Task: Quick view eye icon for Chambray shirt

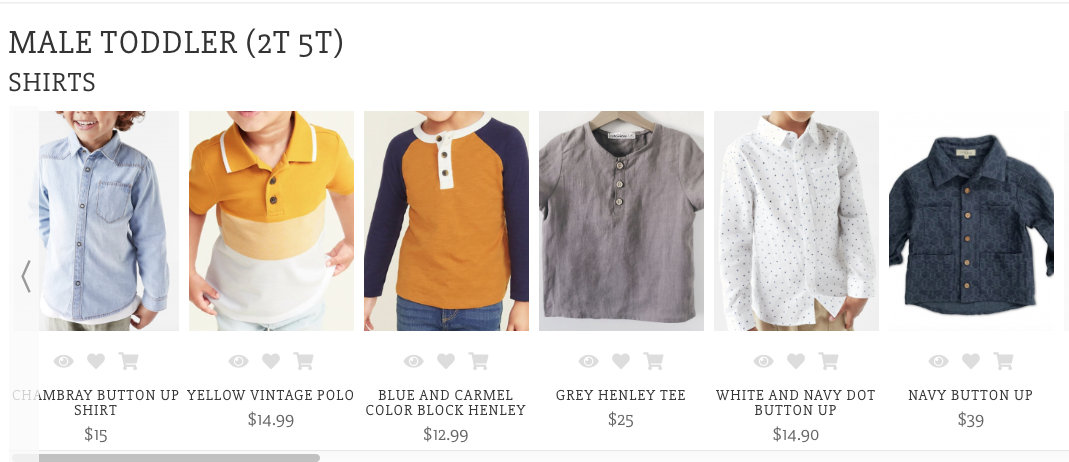Action: 63,361
